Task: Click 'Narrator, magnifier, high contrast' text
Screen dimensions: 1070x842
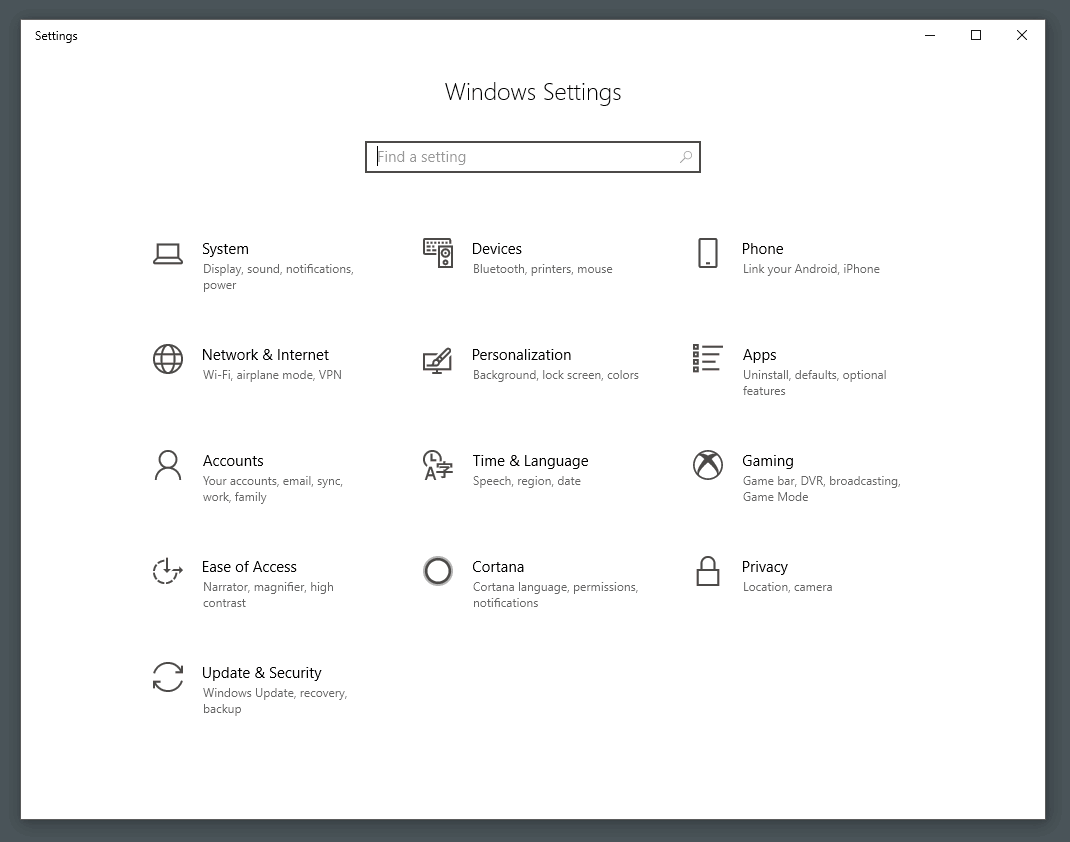Action: point(268,595)
